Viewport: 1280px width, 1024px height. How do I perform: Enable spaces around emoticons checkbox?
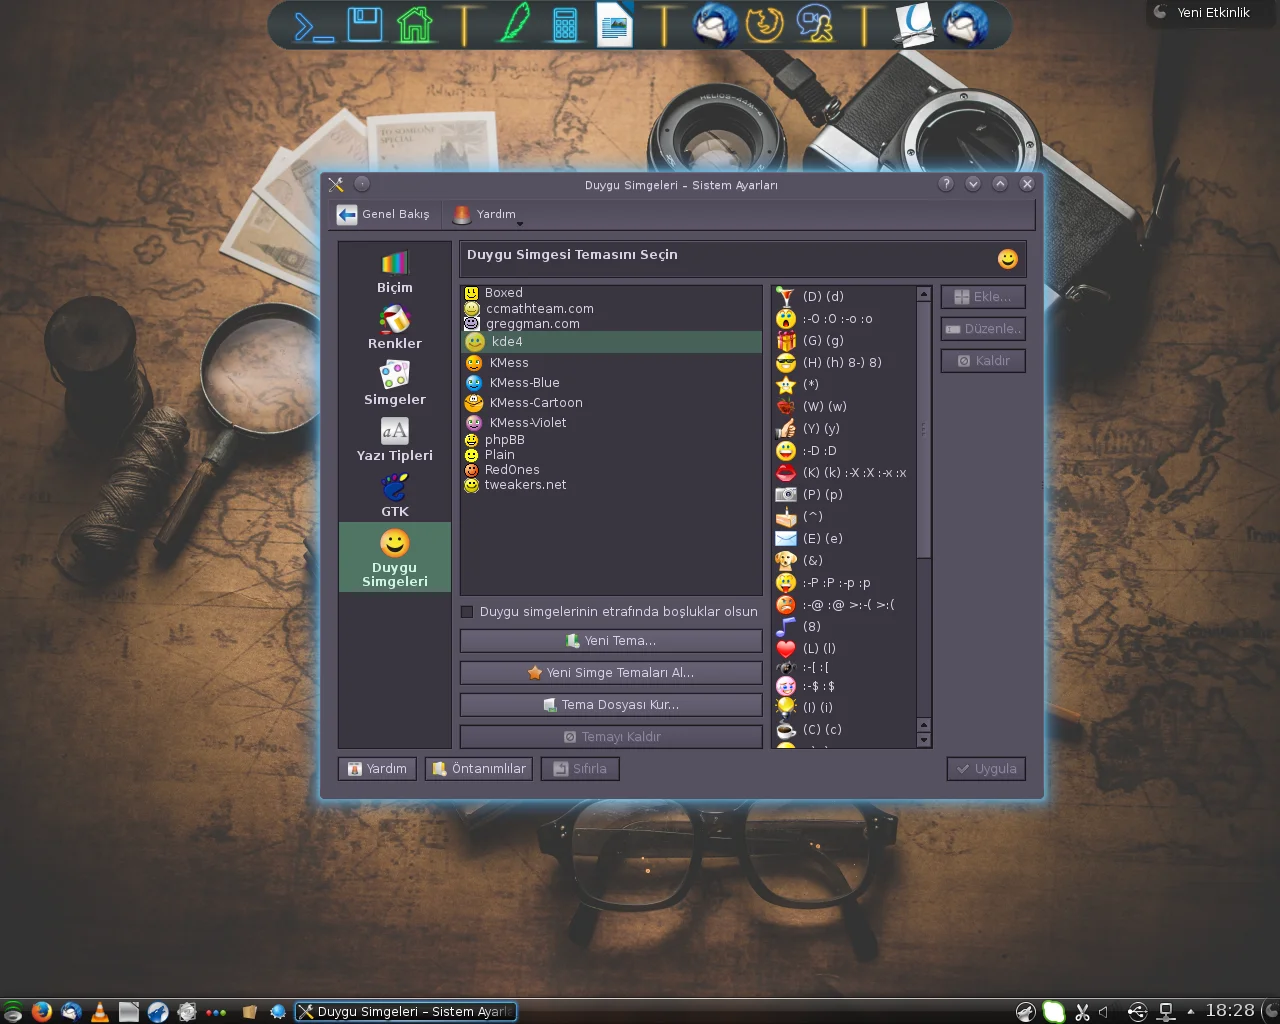point(467,612)
